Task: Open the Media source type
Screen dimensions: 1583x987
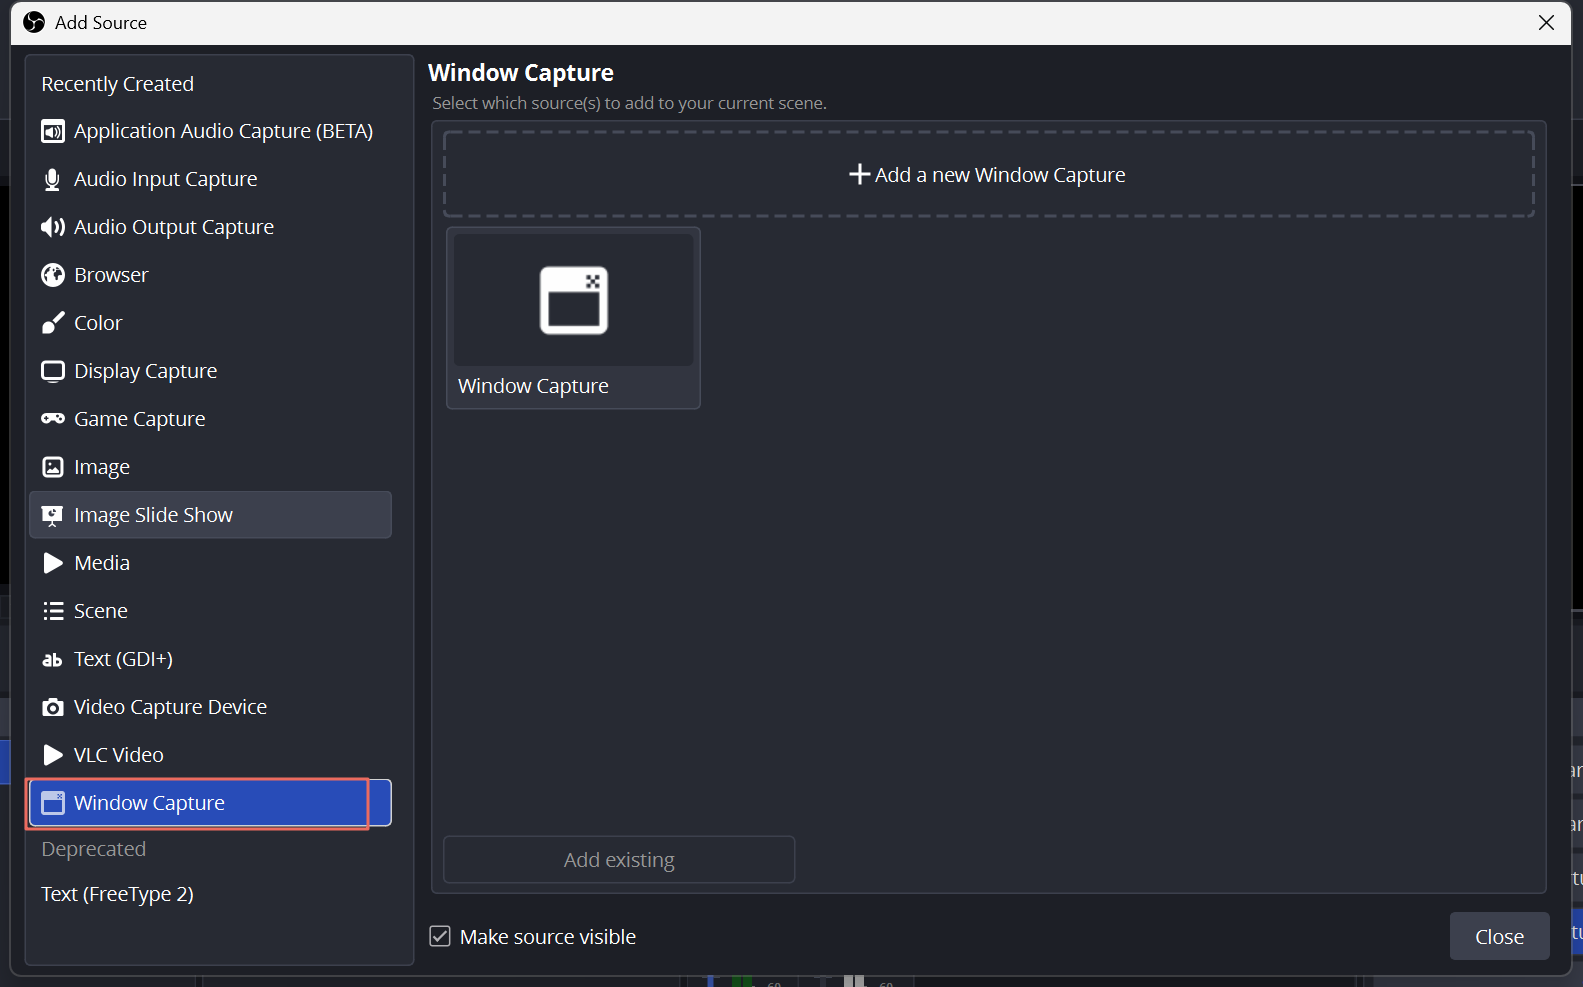Action: (210, 563)
